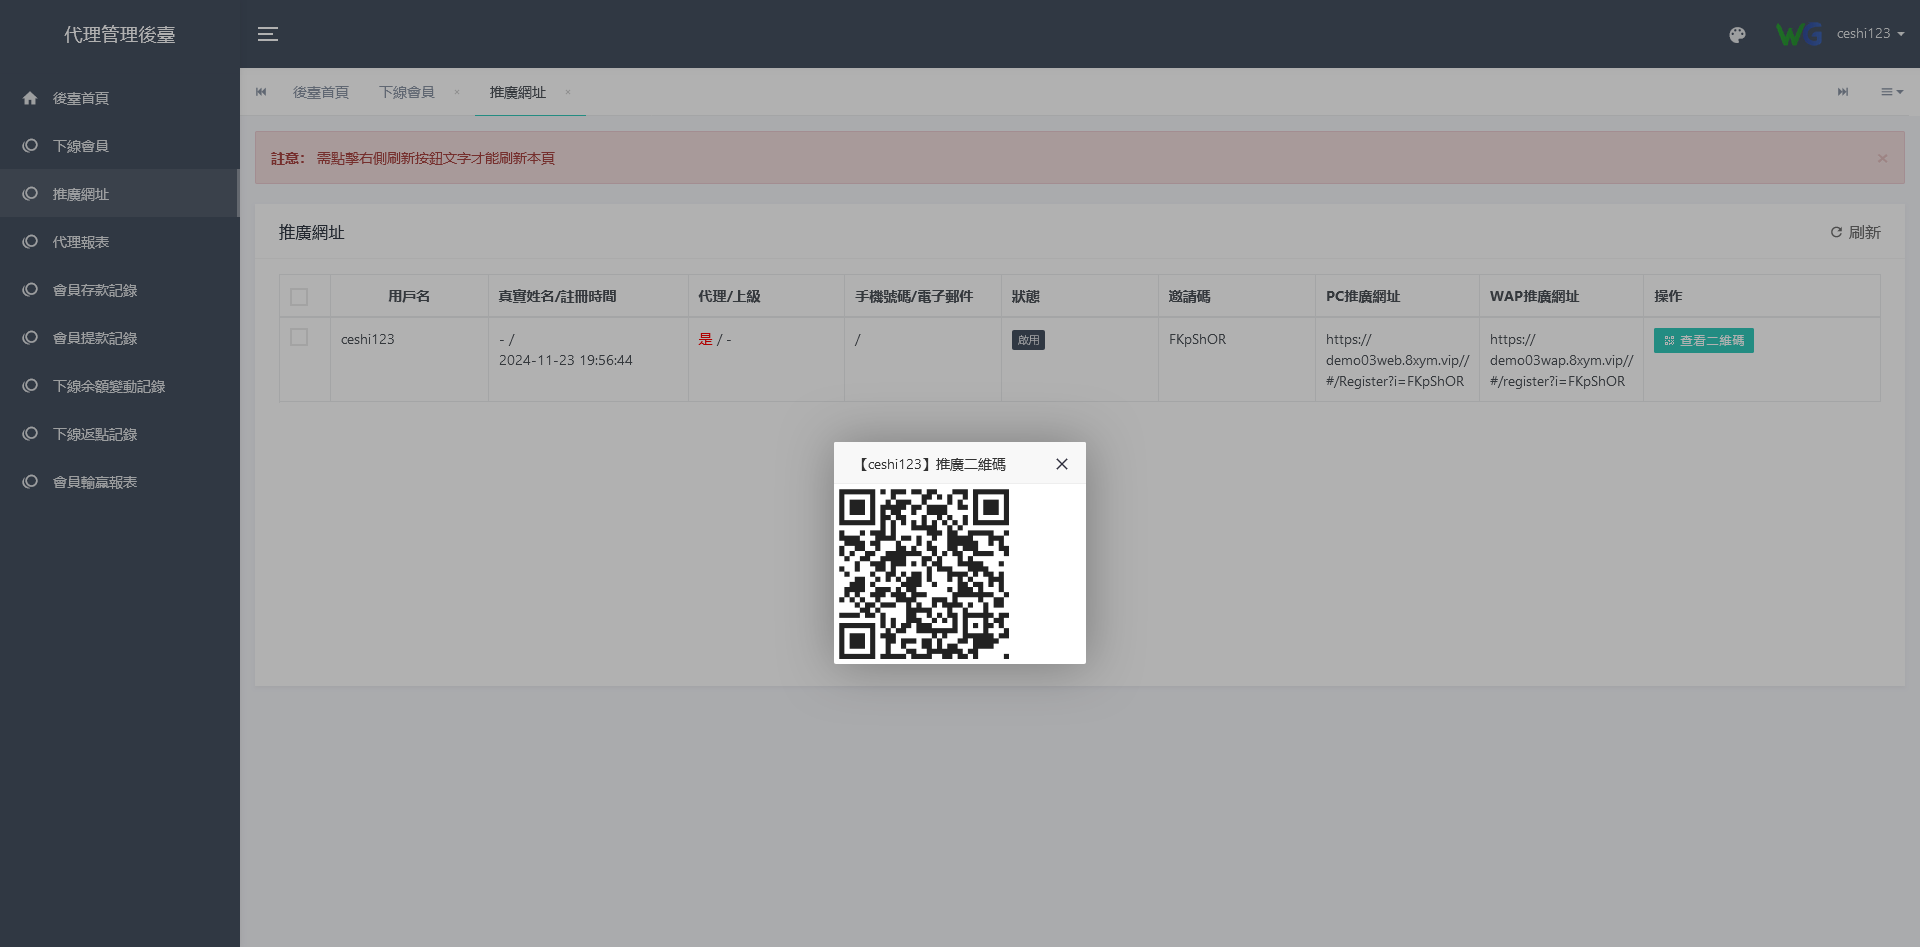The image size is (1920, 947).
Task: Expand the ceshi123 user account dropdown
Action: tap(1870, 34)
